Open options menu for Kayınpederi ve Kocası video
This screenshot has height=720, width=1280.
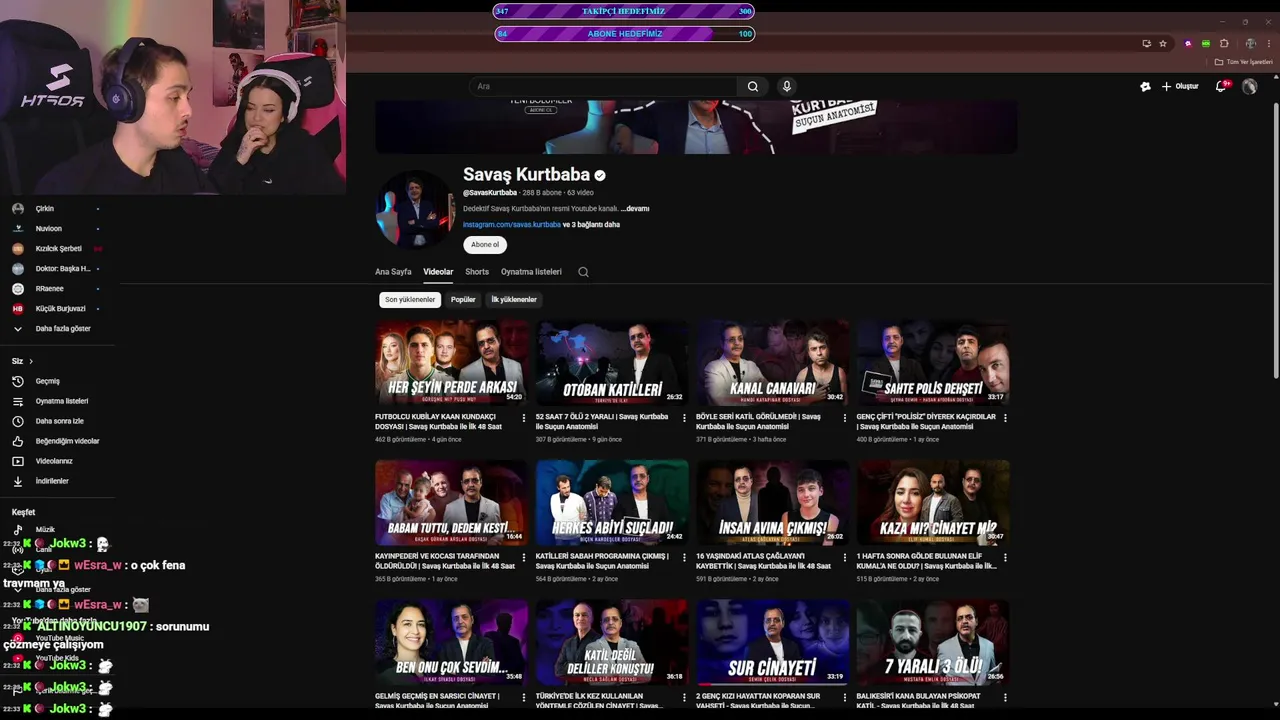tap(523, 557)
